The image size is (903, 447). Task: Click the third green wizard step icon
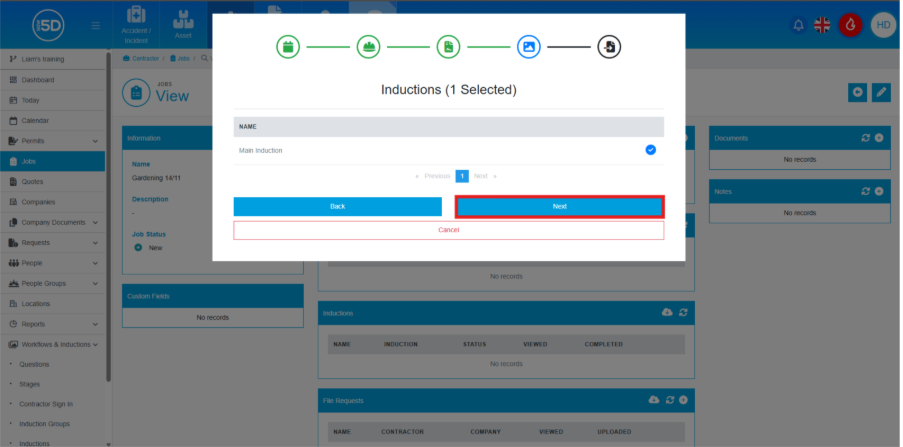[448, 46]
